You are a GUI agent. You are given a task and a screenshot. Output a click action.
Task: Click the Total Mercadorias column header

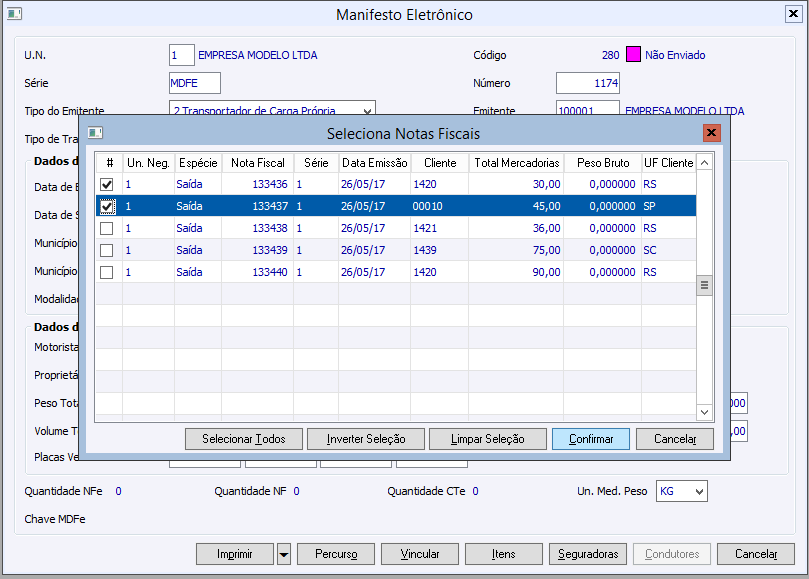click(x=516, y=162)
